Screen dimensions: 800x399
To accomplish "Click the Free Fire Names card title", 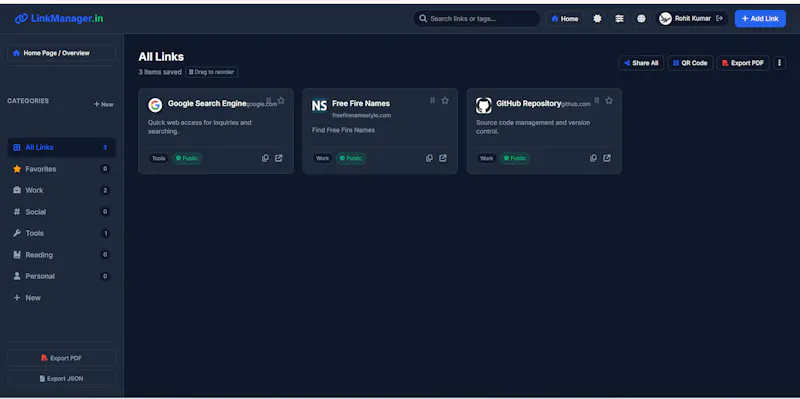I will click(x=361, y=104).
